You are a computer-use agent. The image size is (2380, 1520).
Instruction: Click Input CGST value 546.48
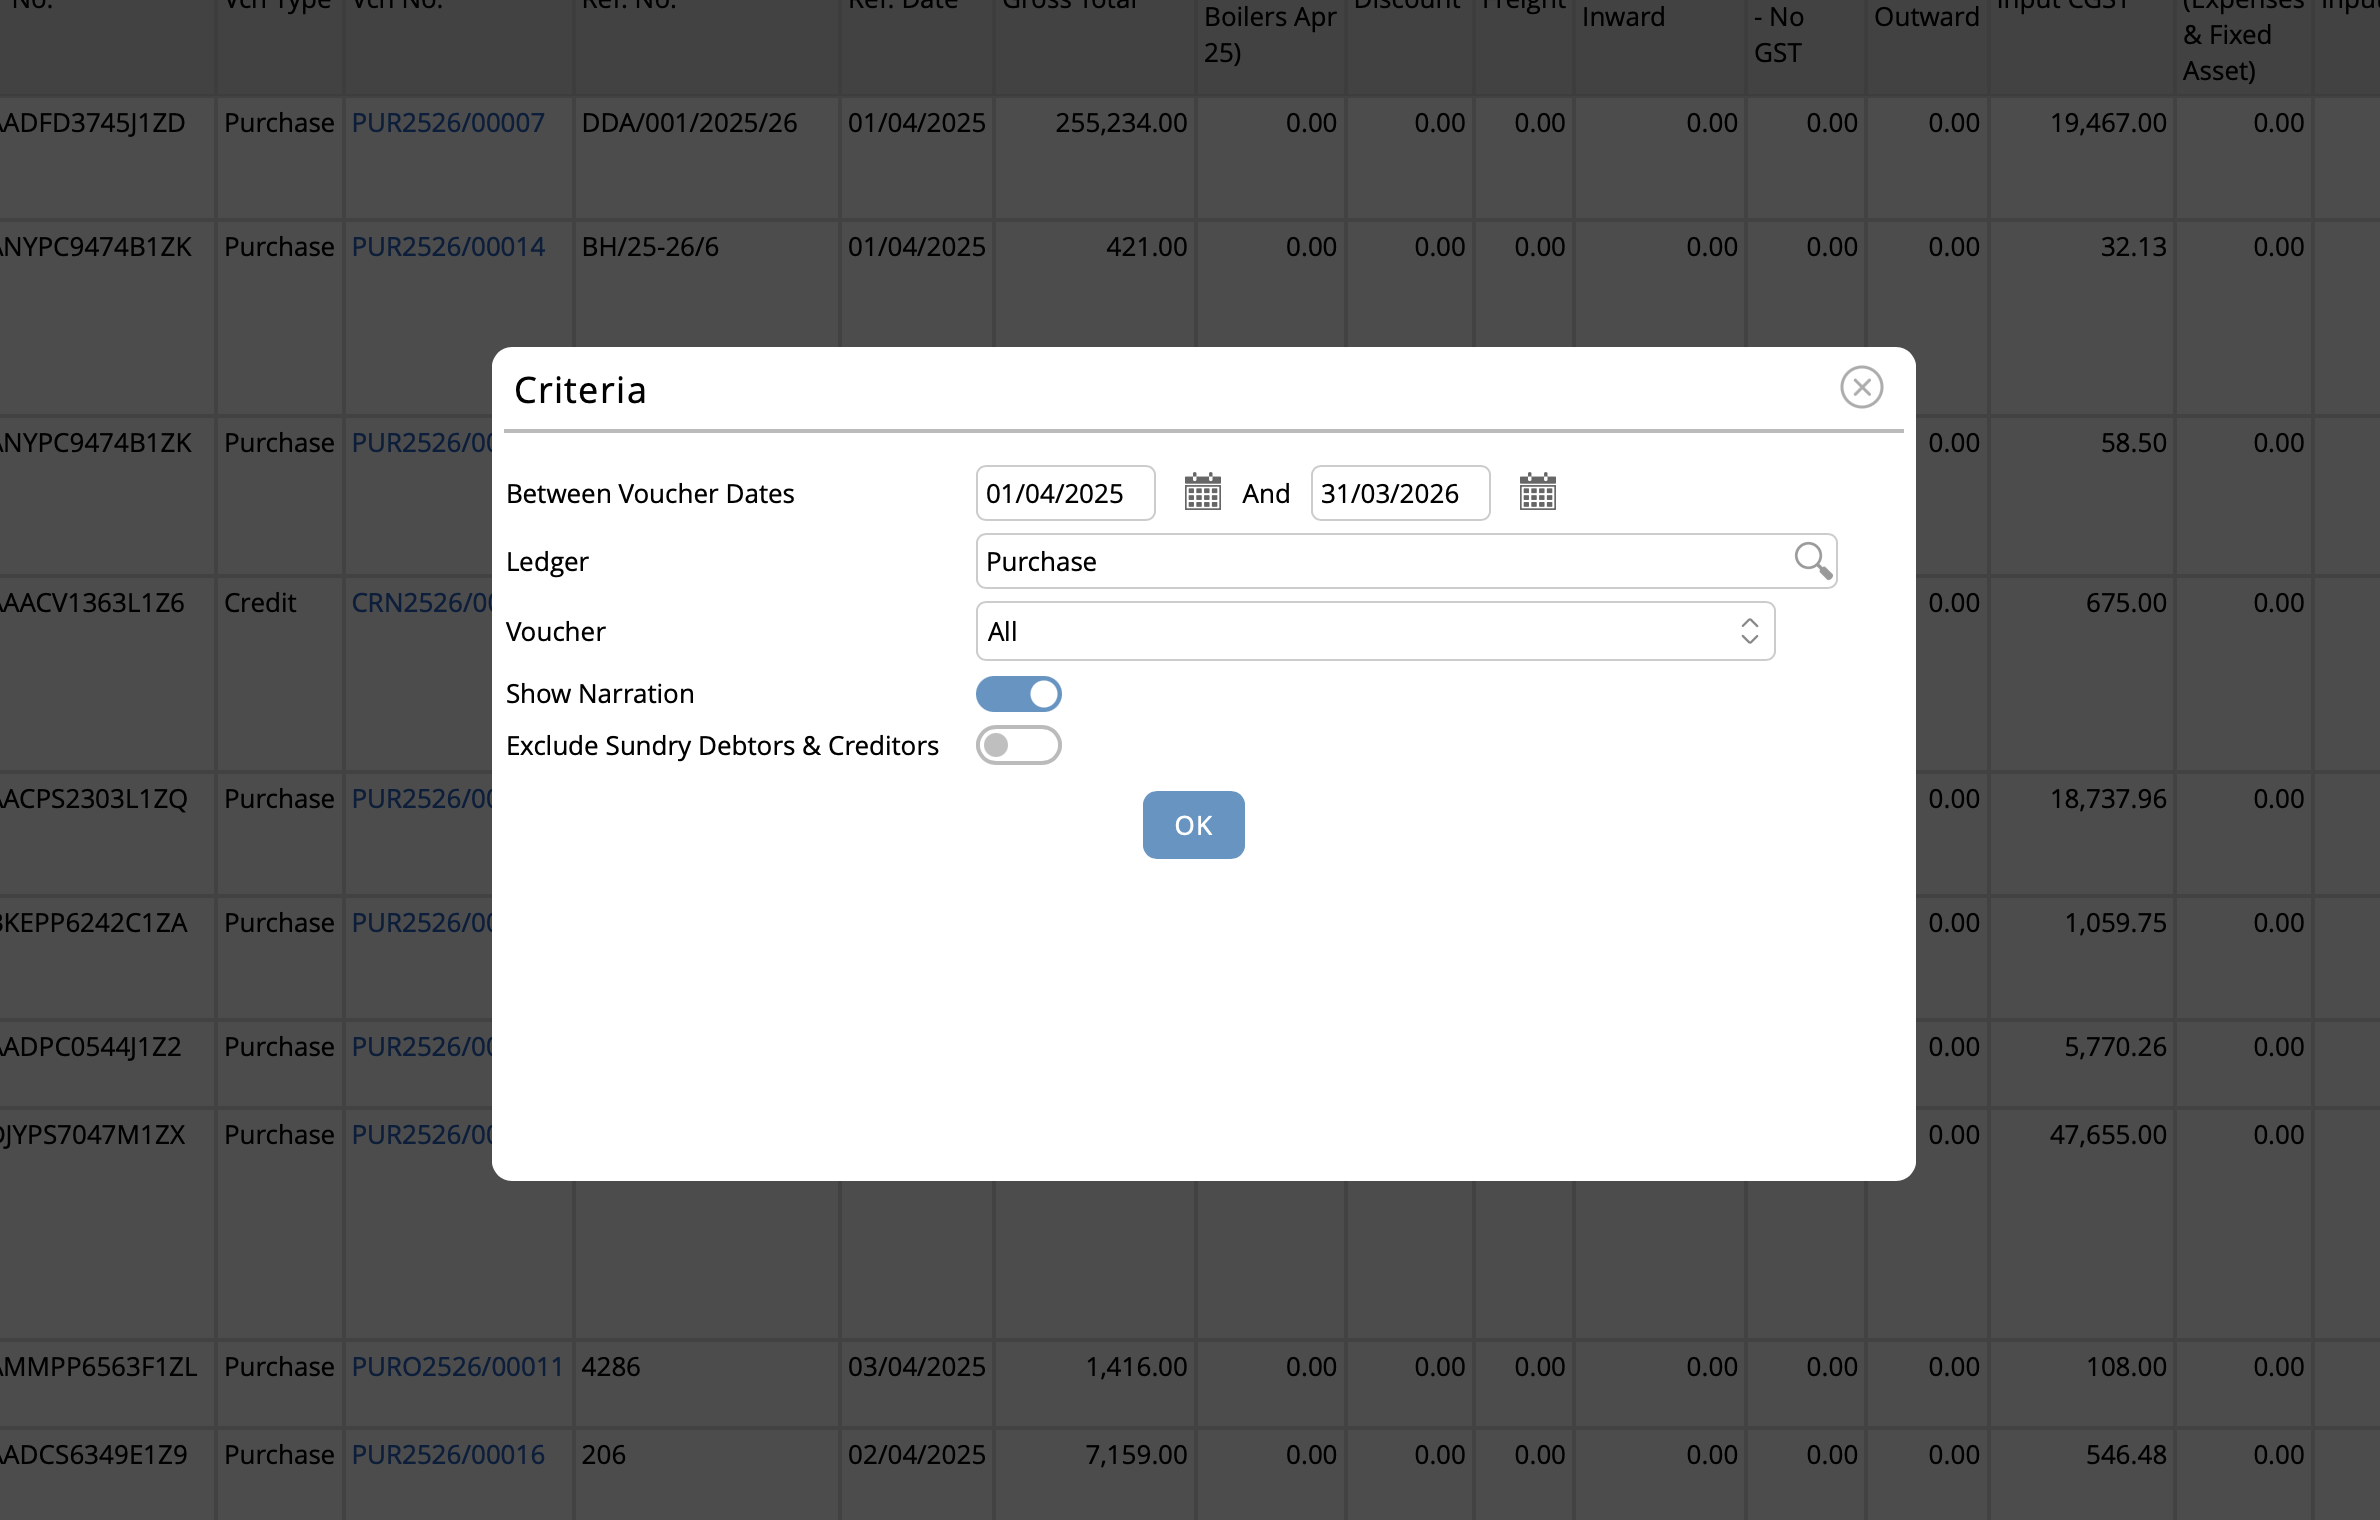click(2125, 1455)
